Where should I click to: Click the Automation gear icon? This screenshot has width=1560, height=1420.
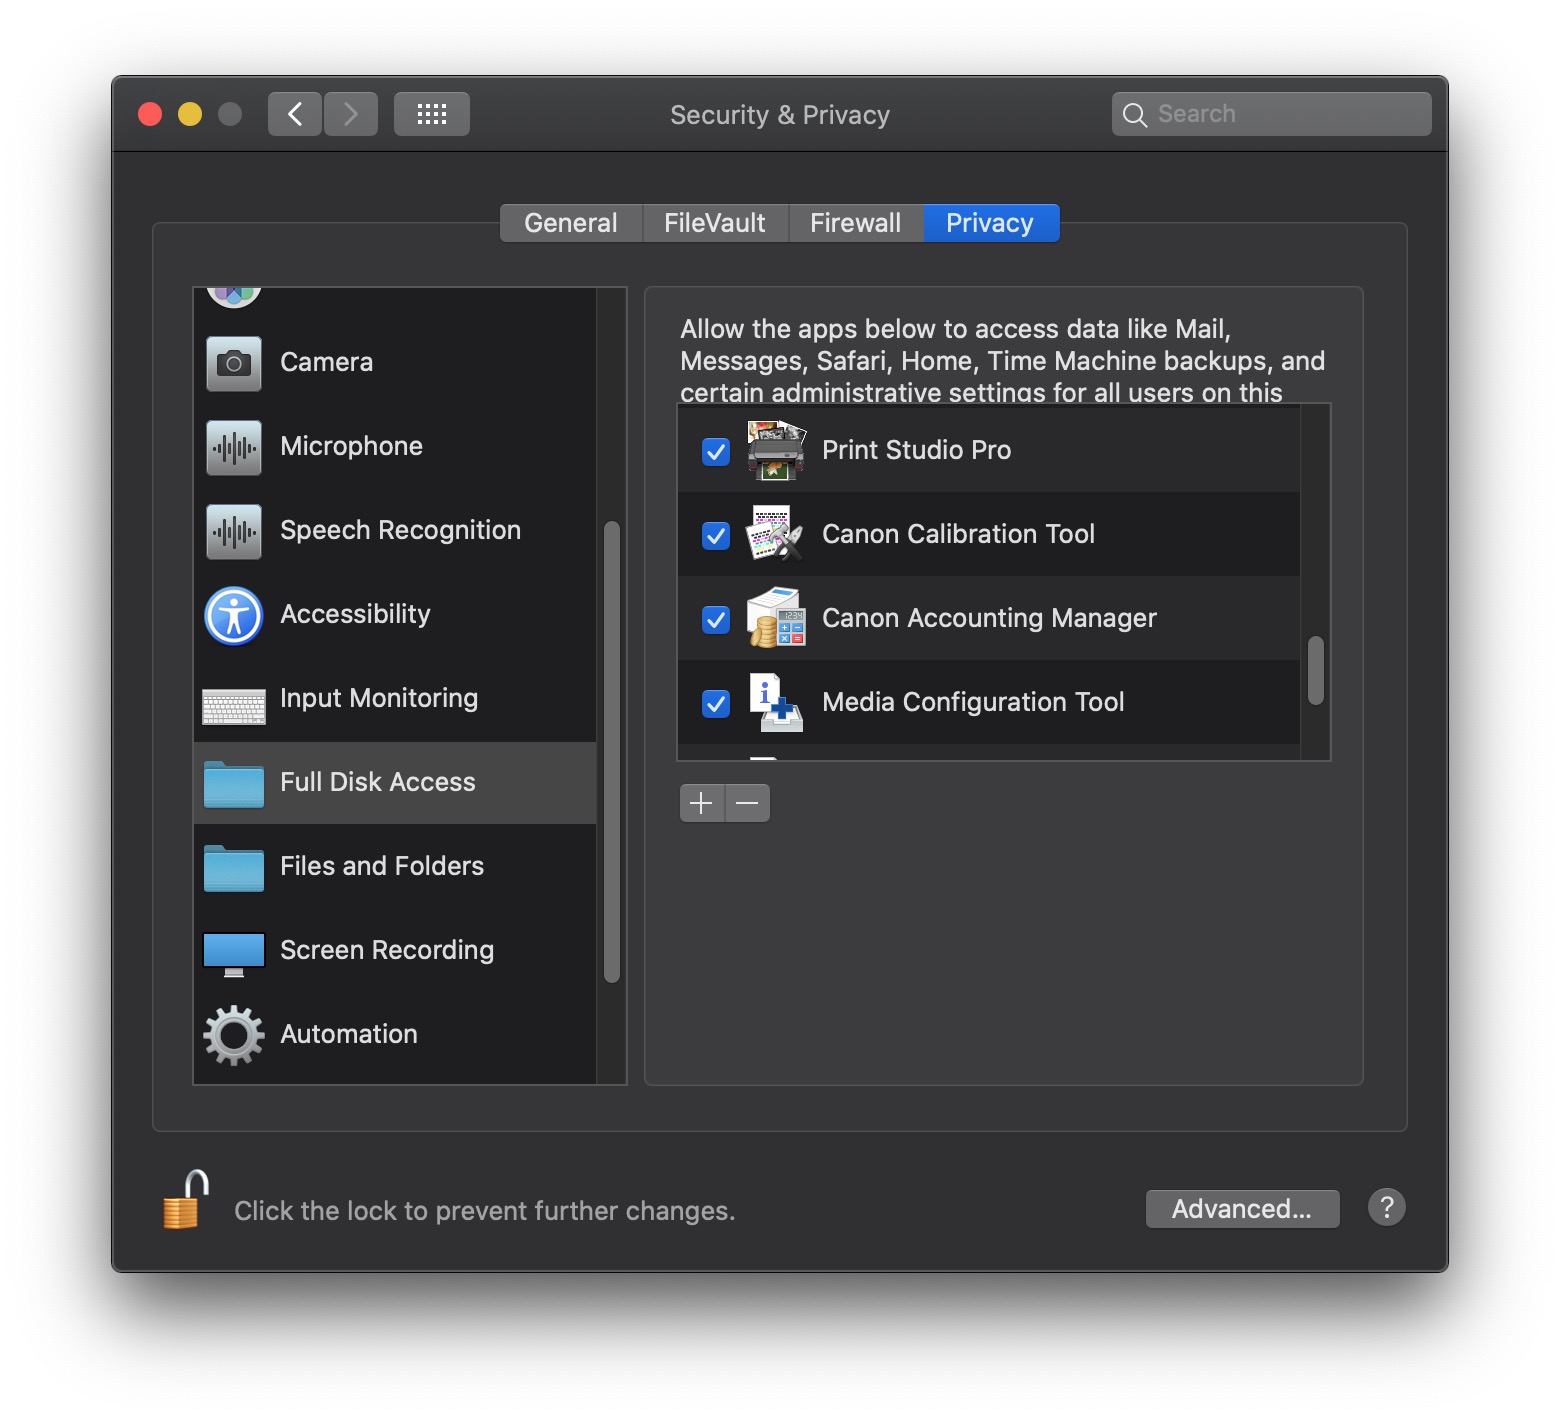point(233,1034)
